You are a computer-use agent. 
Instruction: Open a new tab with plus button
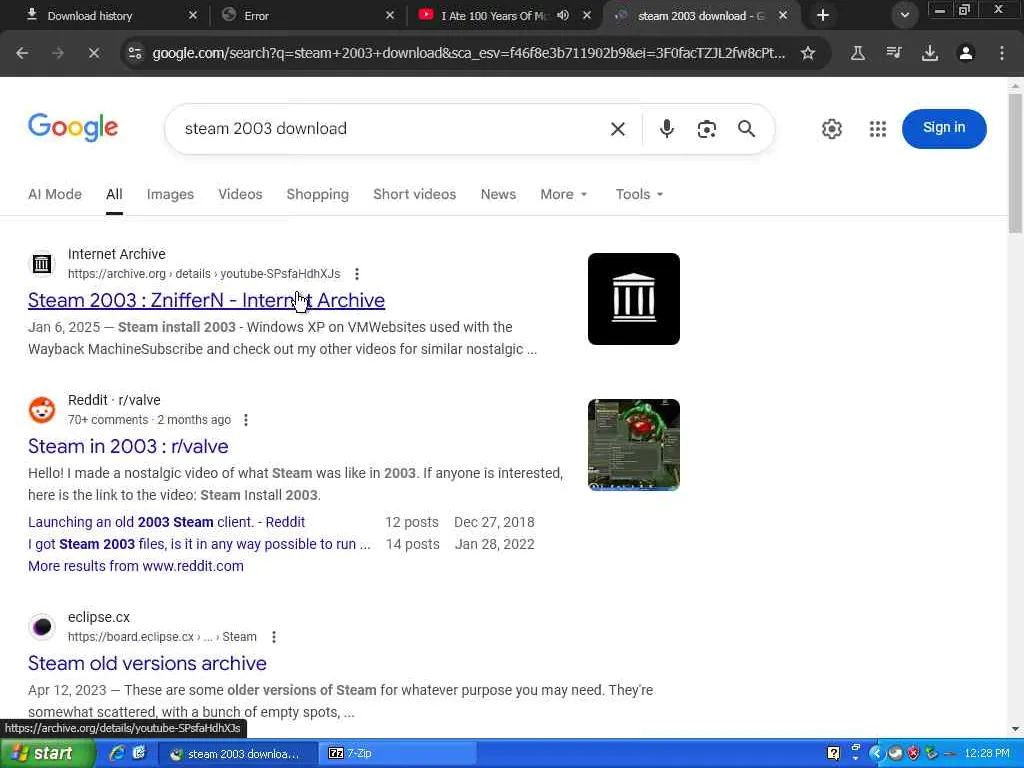(823, 16)
